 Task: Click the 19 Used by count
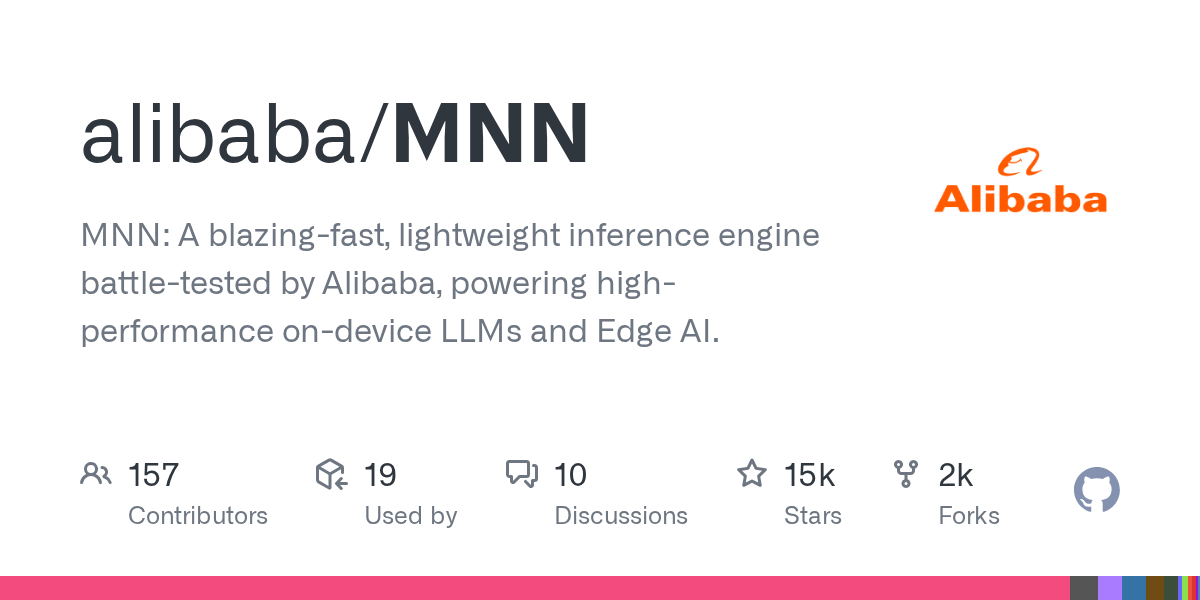click(x=380, y=474)
